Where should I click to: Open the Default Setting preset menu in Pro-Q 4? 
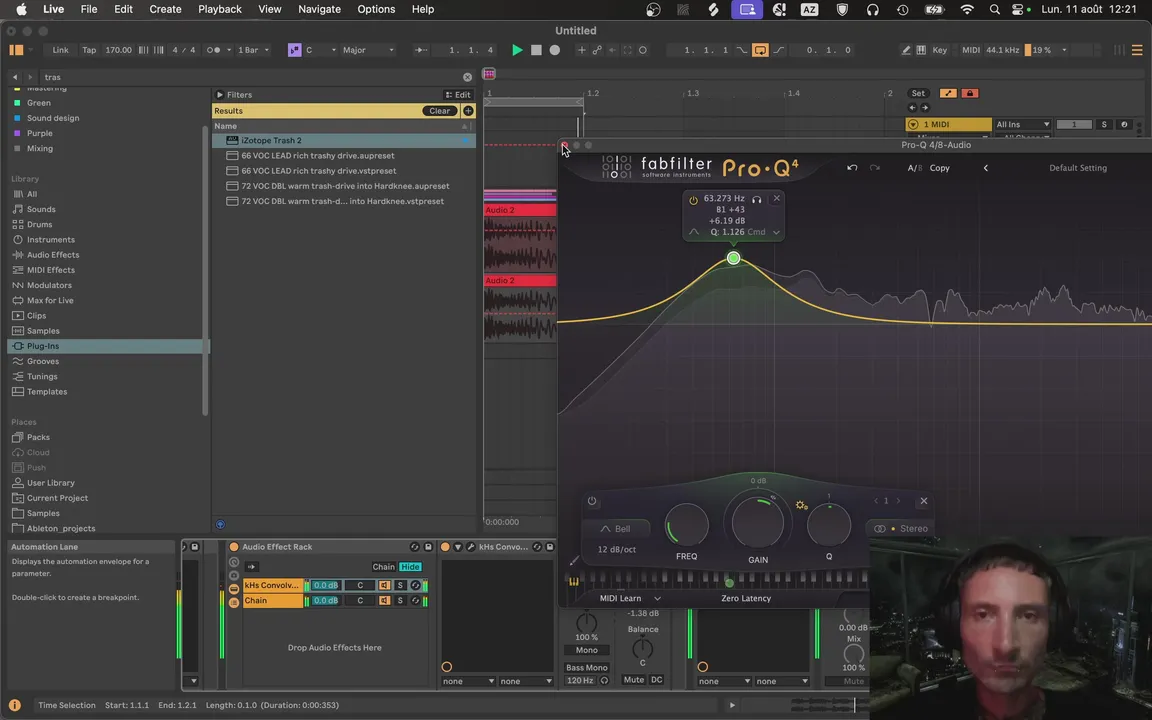[x=1078, y=168]
